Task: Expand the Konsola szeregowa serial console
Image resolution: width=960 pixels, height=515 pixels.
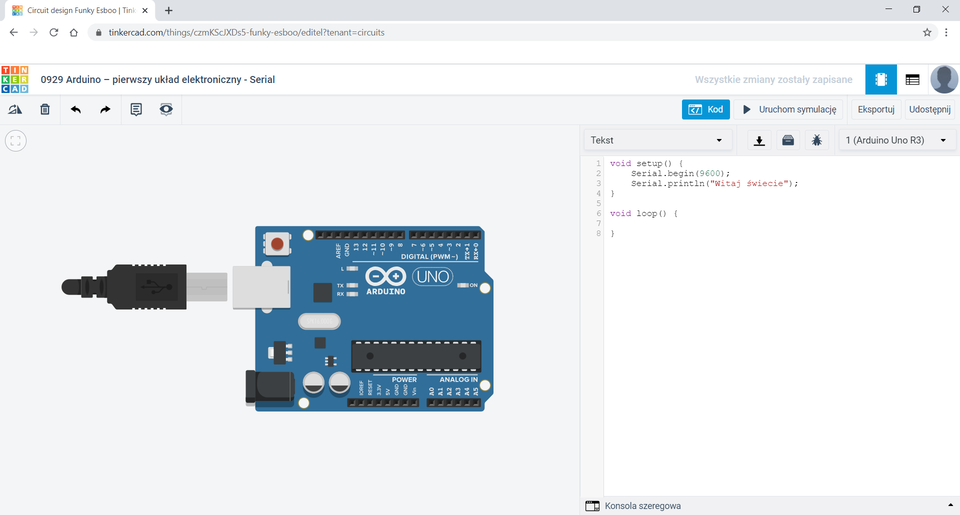Action: coord(642,506)
